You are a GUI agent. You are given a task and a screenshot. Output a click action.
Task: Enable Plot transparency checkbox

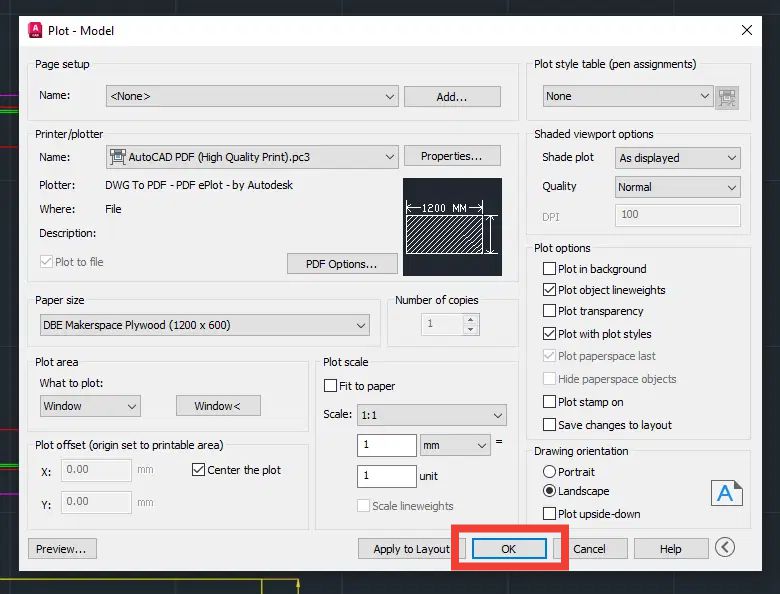[x=549, y=310]
